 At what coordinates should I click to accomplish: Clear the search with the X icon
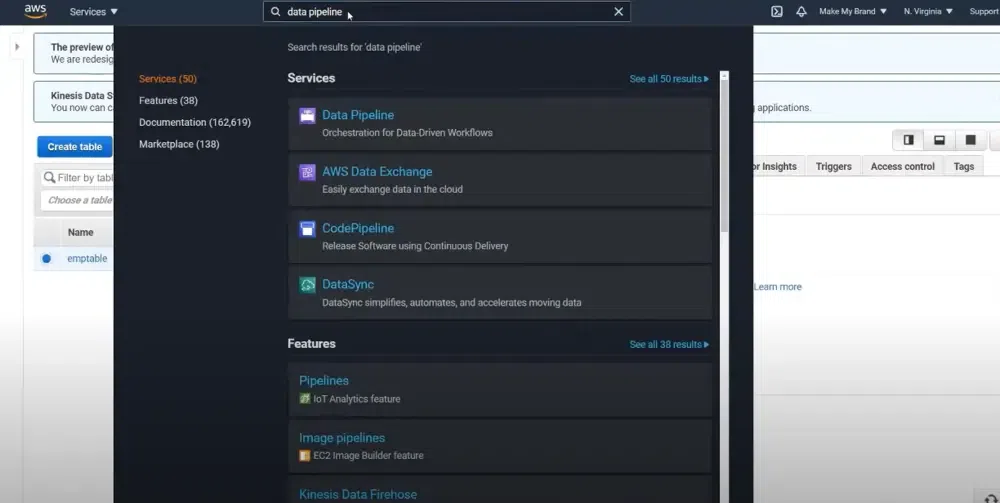click(x=618, y=11)
